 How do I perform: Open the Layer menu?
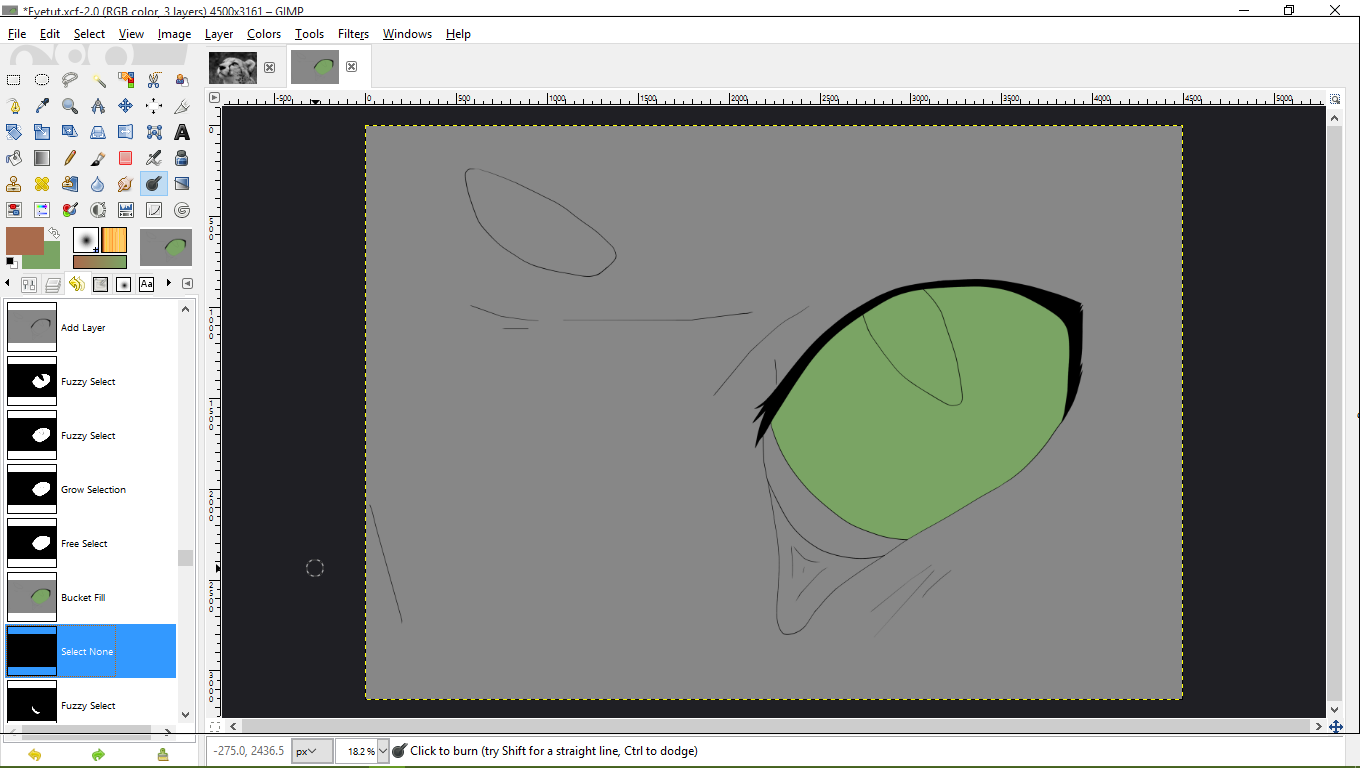pos(219,34)
